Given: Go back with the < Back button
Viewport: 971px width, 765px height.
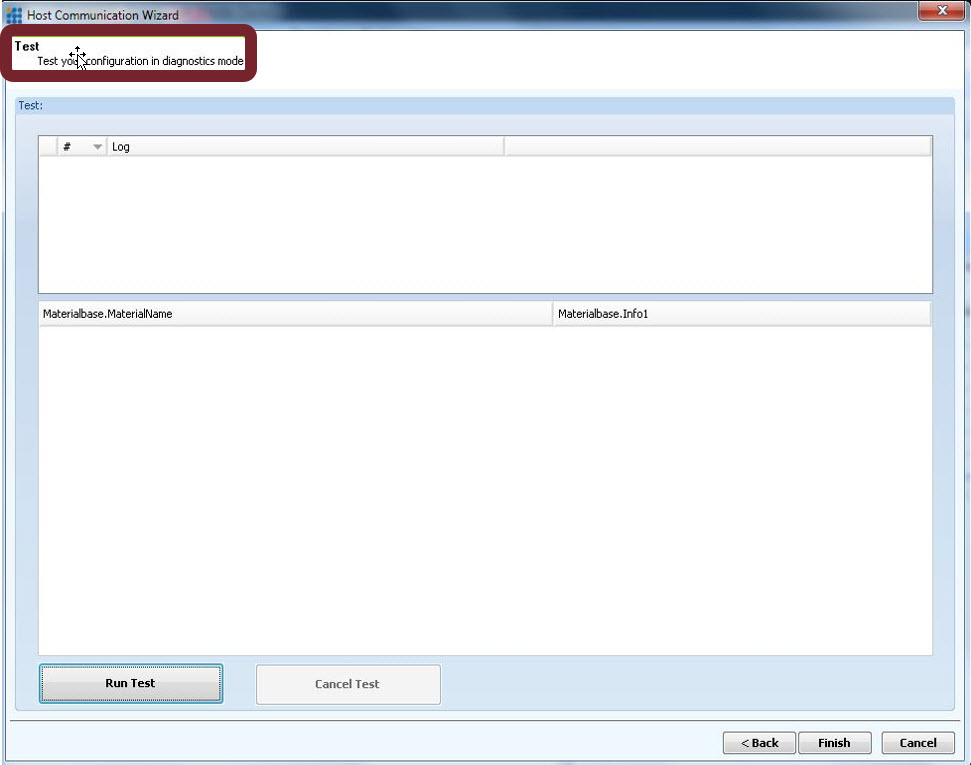Looking at the screenshot, I should (x=758, y=743).
